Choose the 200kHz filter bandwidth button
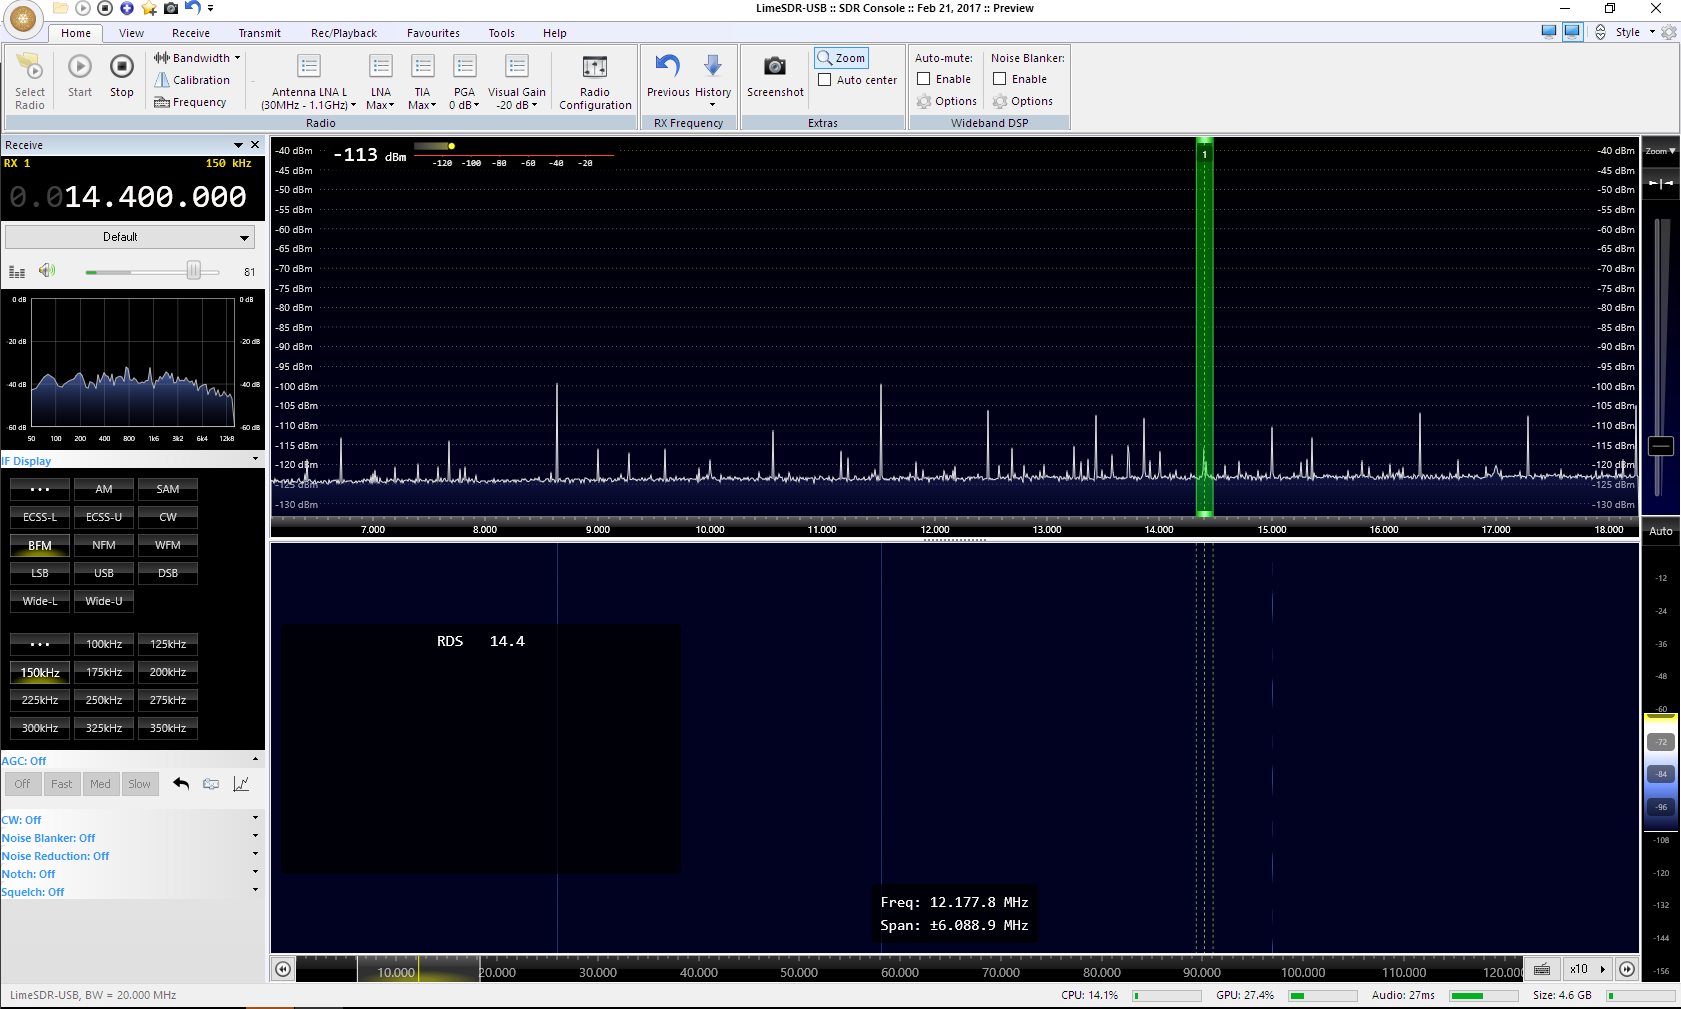The width and height of the screenshot is (1681, 1009). [x=168, y=672]
